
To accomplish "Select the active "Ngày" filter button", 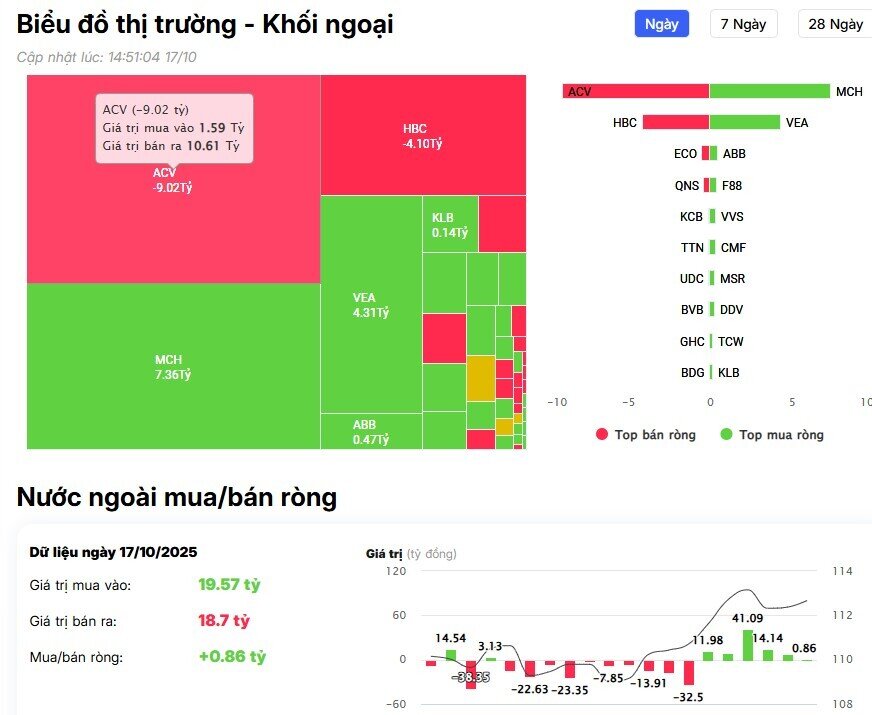I will pos(660,23).
